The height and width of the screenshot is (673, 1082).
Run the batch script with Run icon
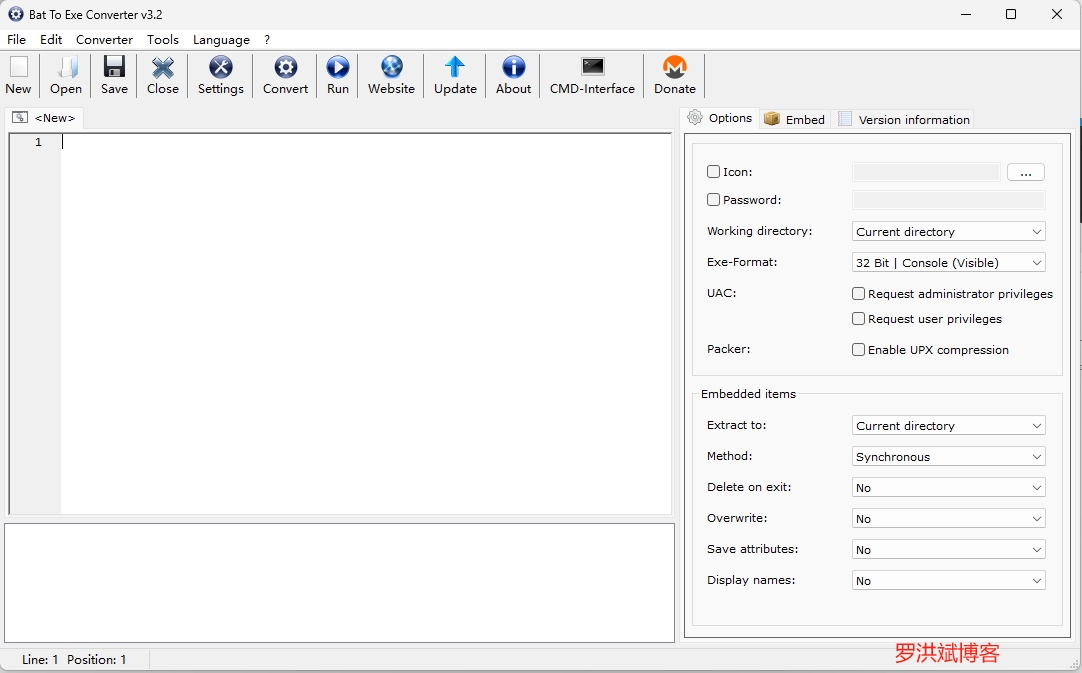click(337, 67)
